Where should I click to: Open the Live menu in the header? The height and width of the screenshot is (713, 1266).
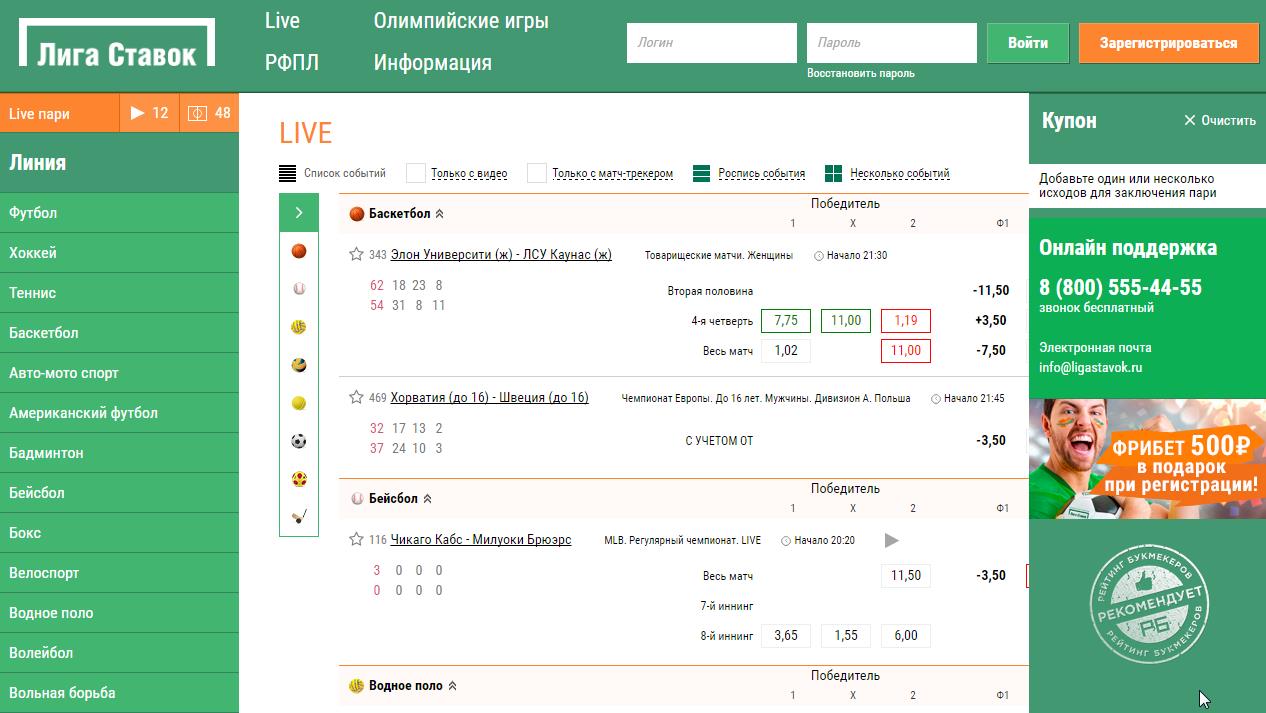click(x=283, y=20)
